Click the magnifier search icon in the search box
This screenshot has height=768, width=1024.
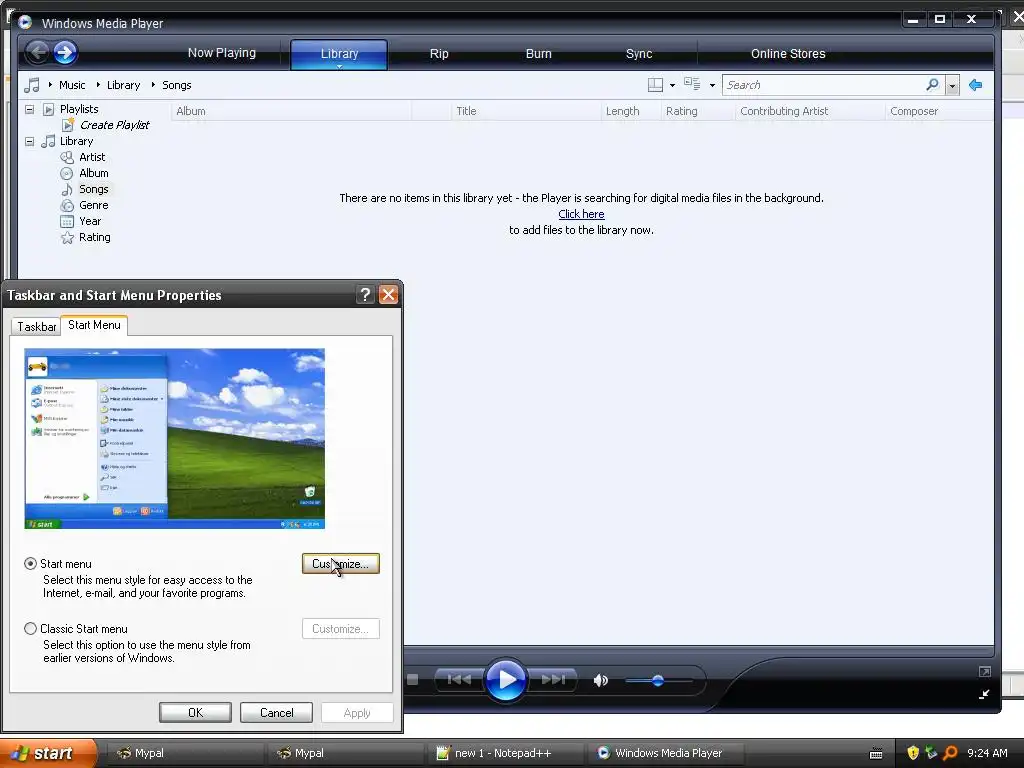(x=932, y=84)
